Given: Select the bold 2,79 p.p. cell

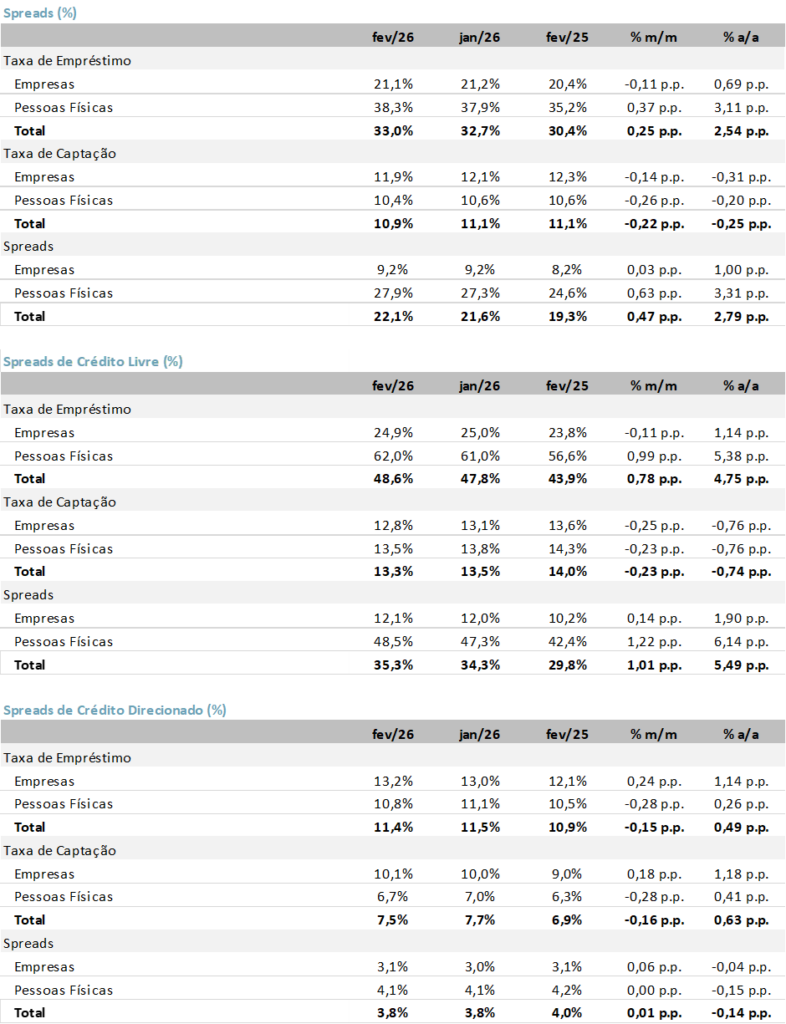Looking at the screenshot, I should pyautogui.click(x=741, y=316).
